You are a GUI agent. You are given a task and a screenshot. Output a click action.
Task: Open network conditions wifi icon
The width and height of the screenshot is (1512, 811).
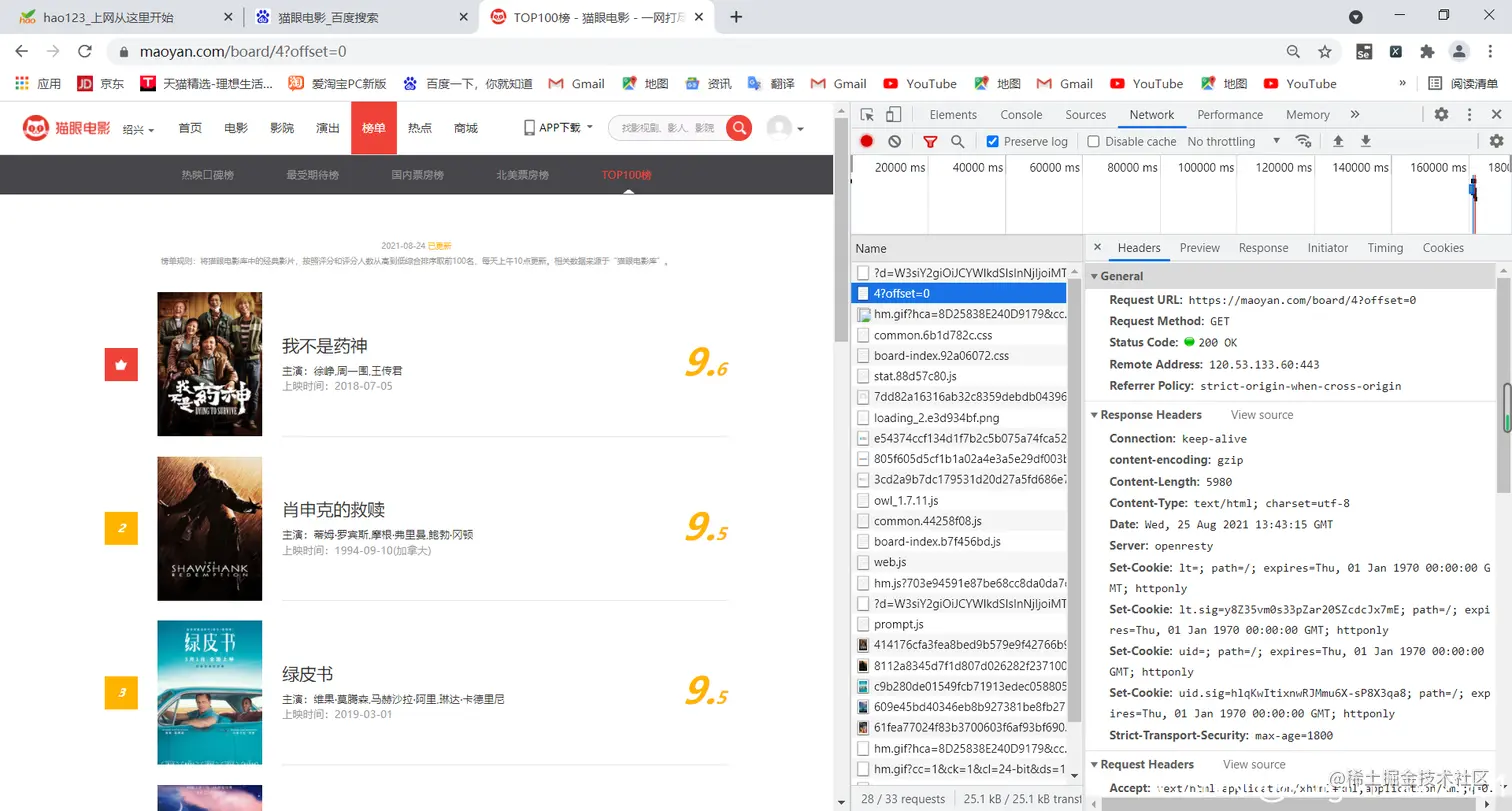1303,141
